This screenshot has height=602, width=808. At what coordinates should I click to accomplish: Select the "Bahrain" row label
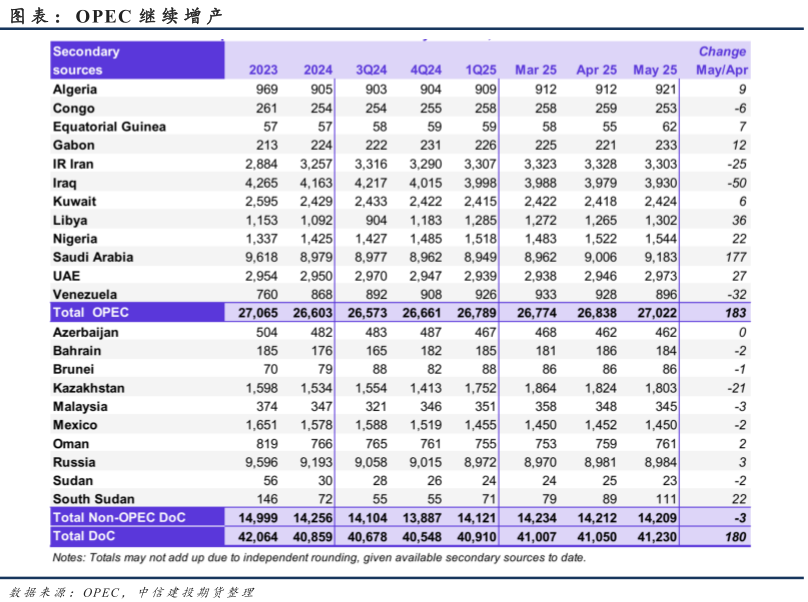tap(77, 351)
